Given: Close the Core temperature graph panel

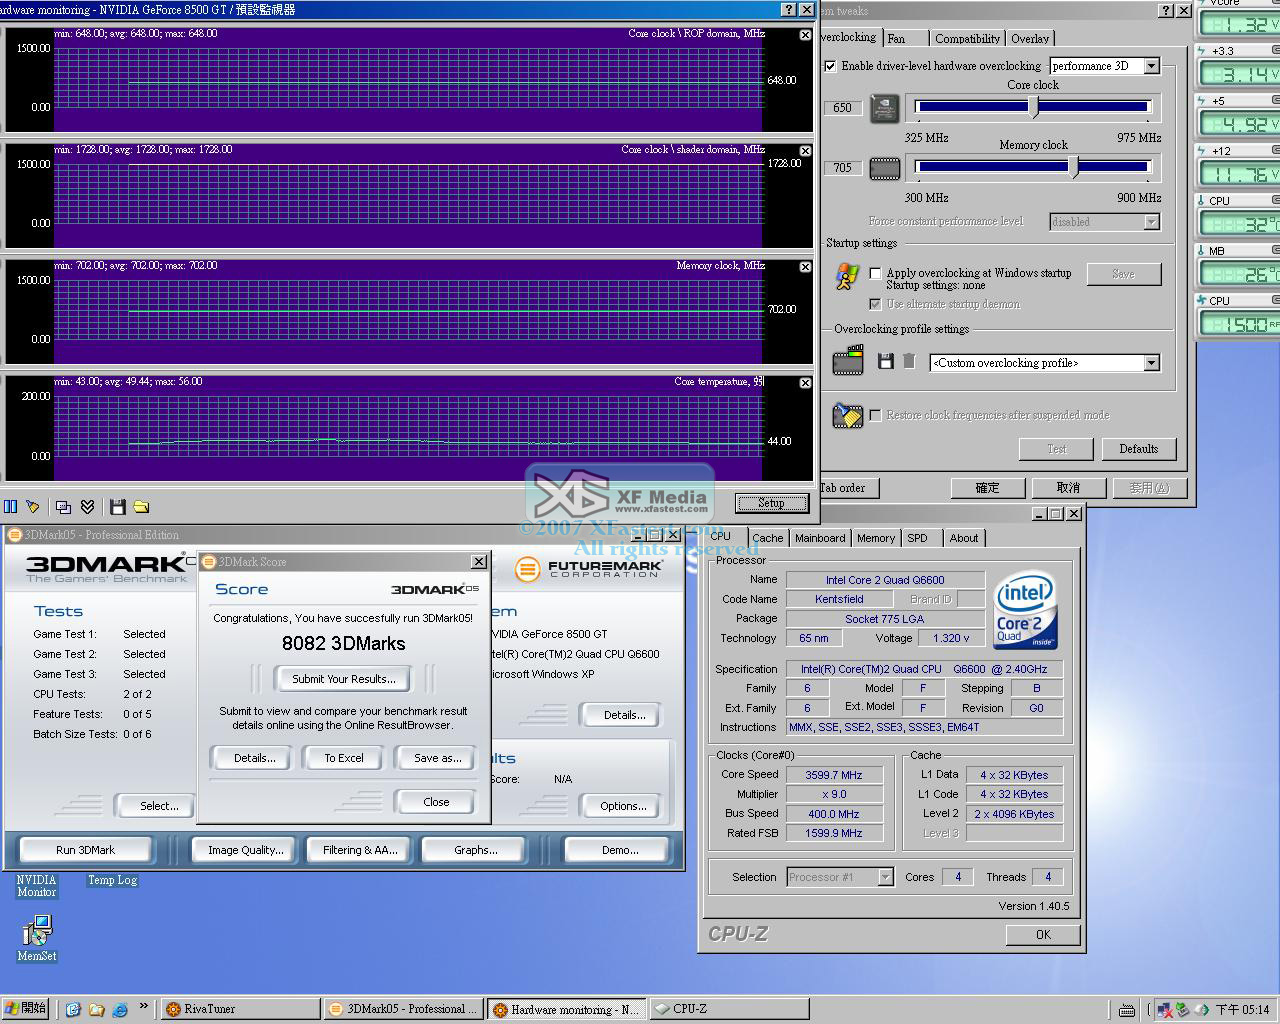Looking at the screenshot, I should (x=805, y=383).
